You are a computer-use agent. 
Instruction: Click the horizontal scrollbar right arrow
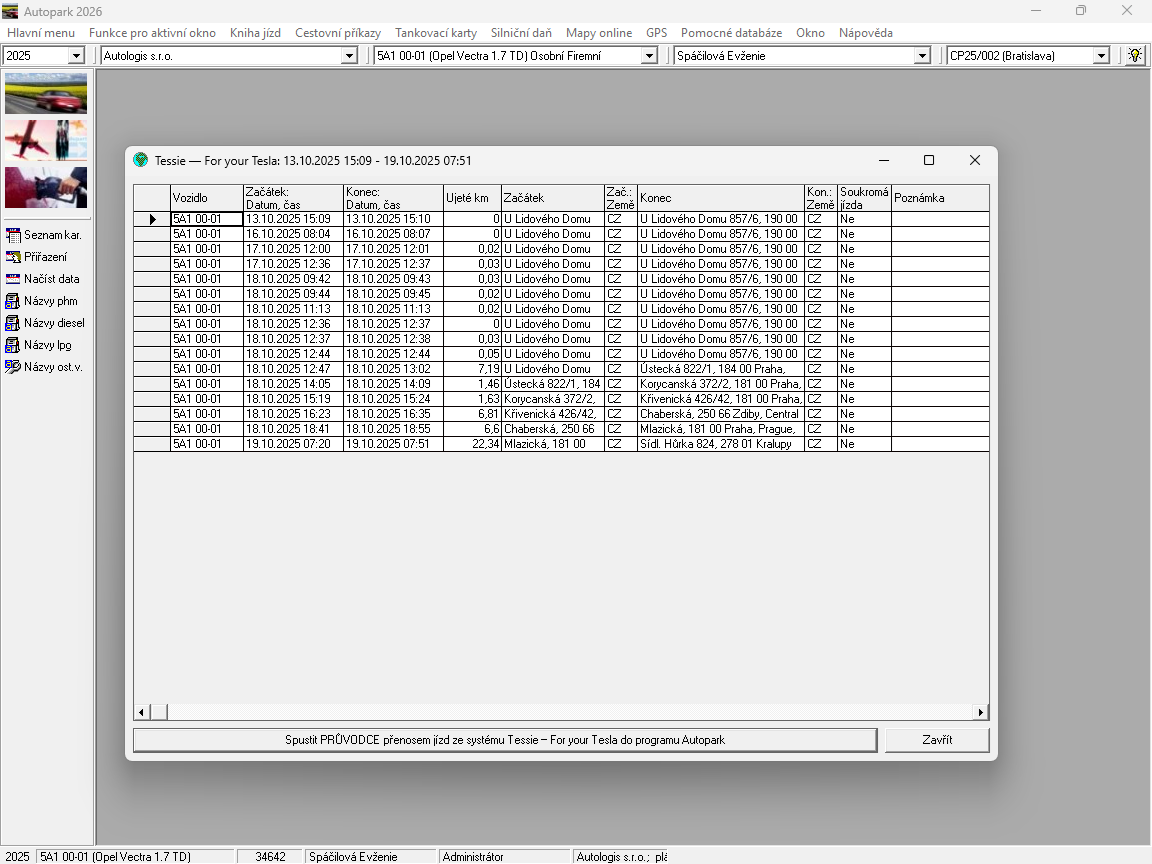[981, 712]
